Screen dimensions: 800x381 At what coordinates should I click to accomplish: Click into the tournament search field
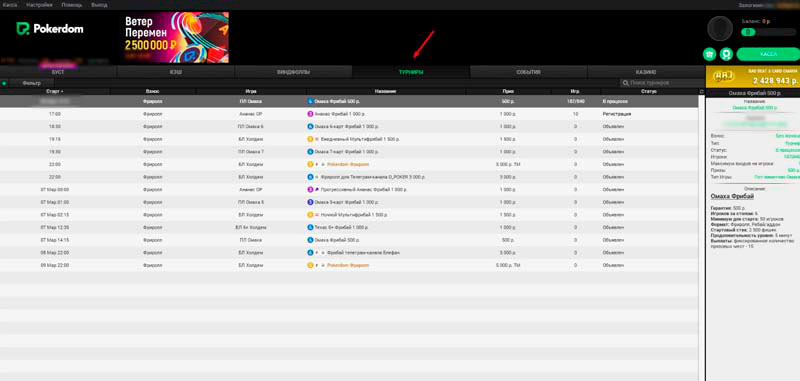click(662, 83)
